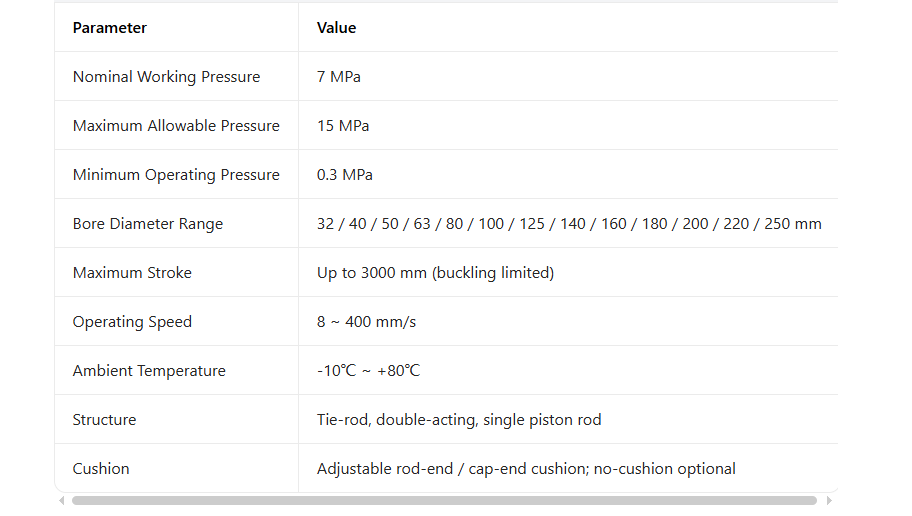Viewport: 912px width, 516px height.
Task: Select the Operating Speed cell
Action: (x=132, y=322)
